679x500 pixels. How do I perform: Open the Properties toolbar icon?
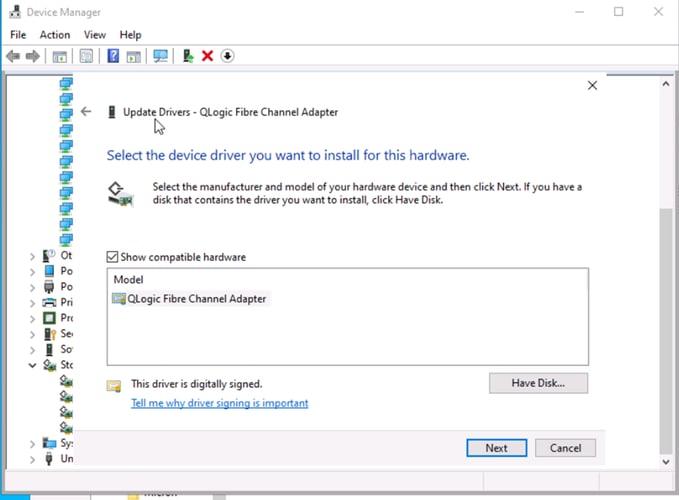click(86, 56)
